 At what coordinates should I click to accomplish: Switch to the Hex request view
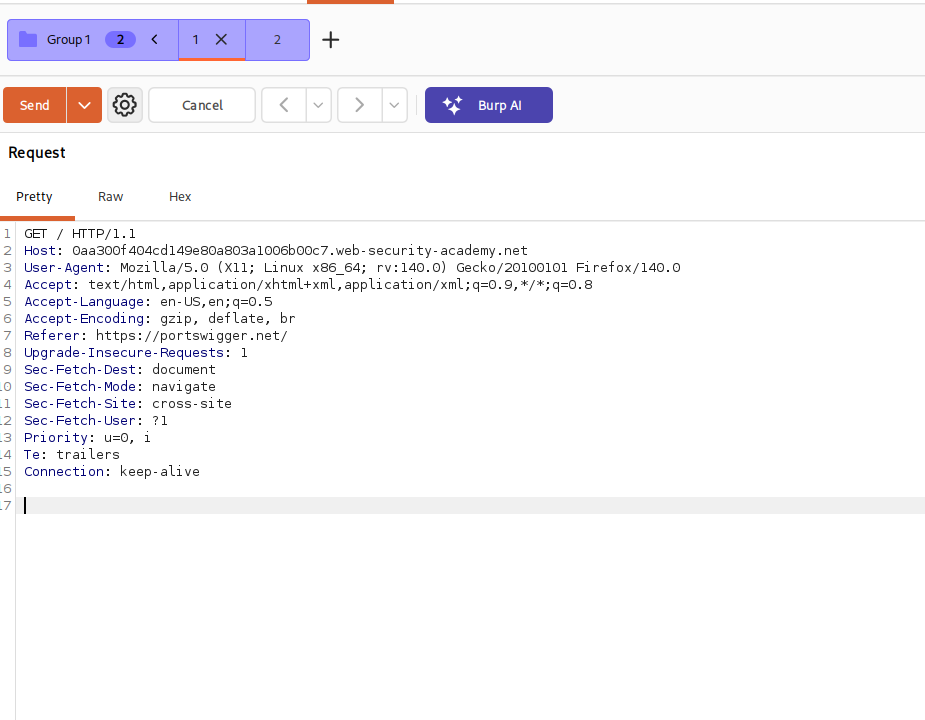pyautogui.click(x=180, y=197)
